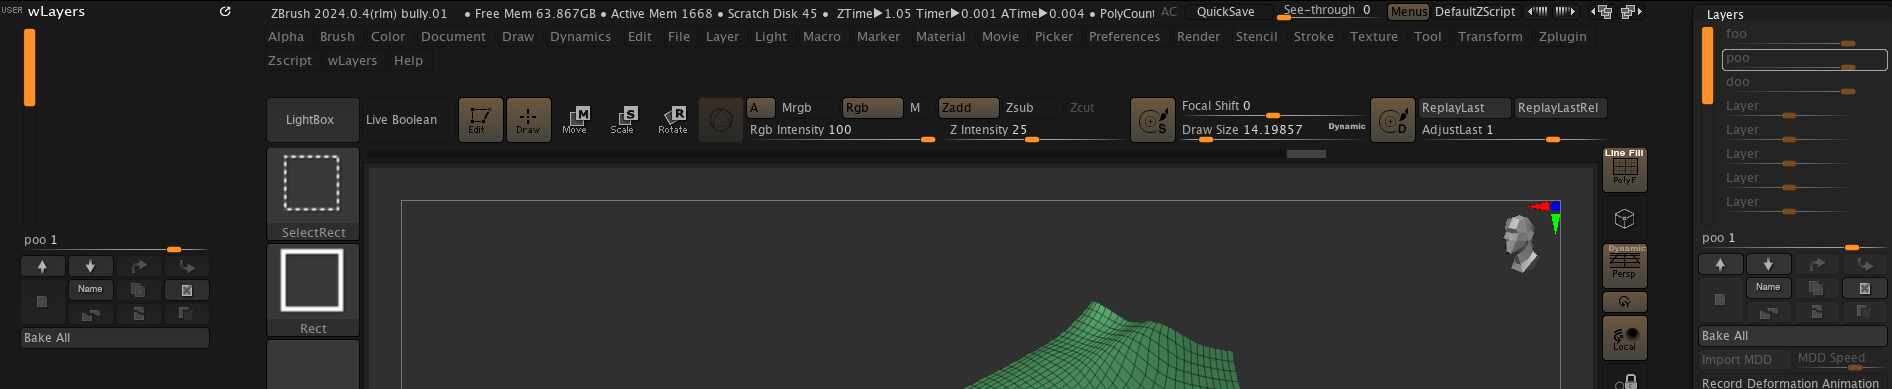Image resolution: width=1892 pixels, height=389 pixels.
Task: Click Bake All in Layers panel
Action: point(1792,336)
